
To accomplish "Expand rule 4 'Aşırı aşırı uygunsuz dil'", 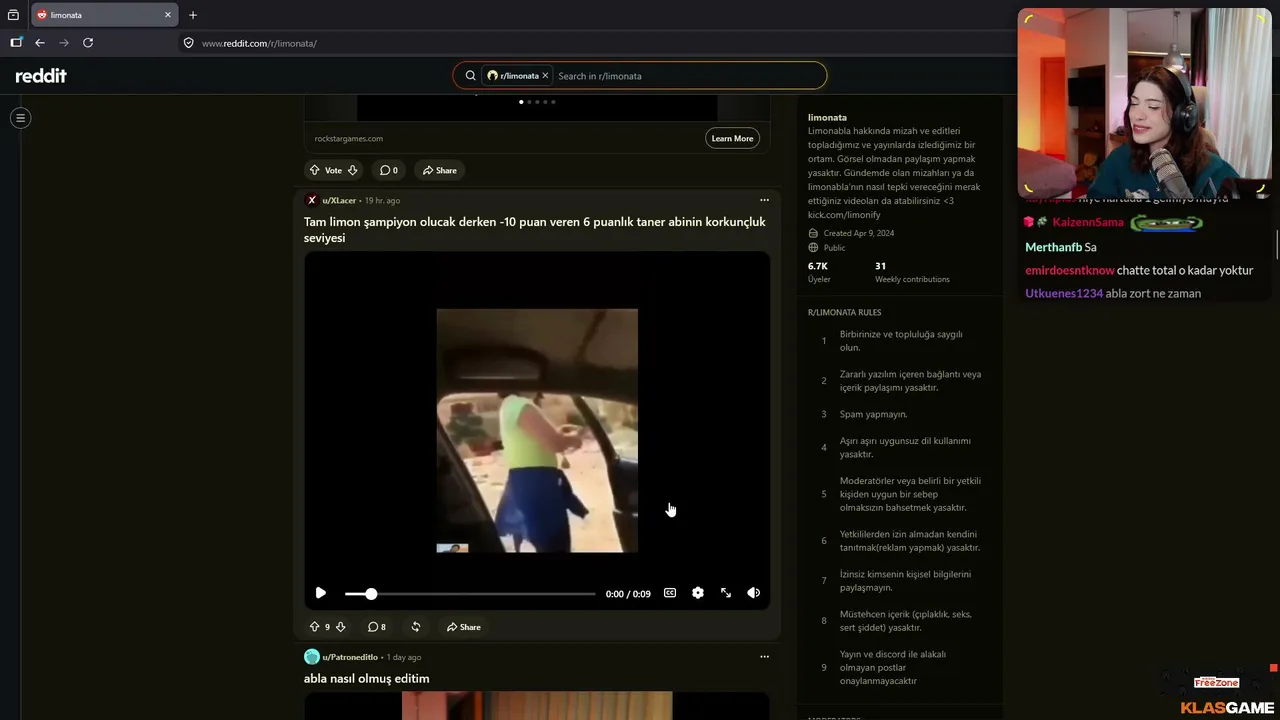I will coord(900,447).
